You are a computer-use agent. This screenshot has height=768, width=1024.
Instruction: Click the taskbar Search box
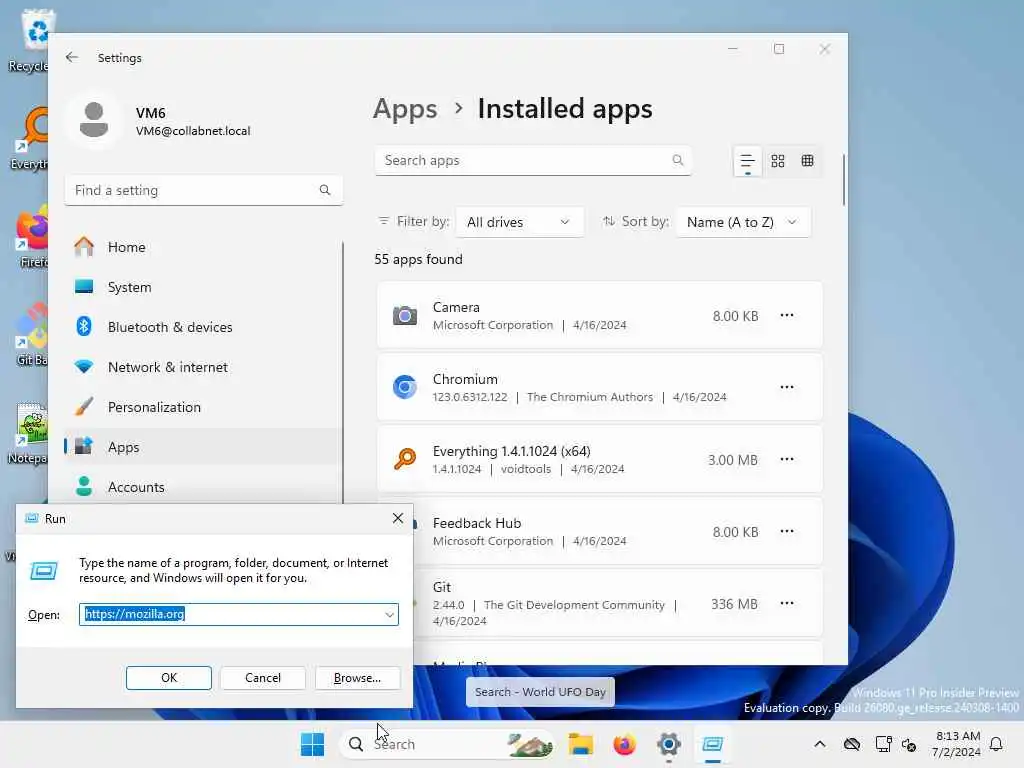(446, 744)
